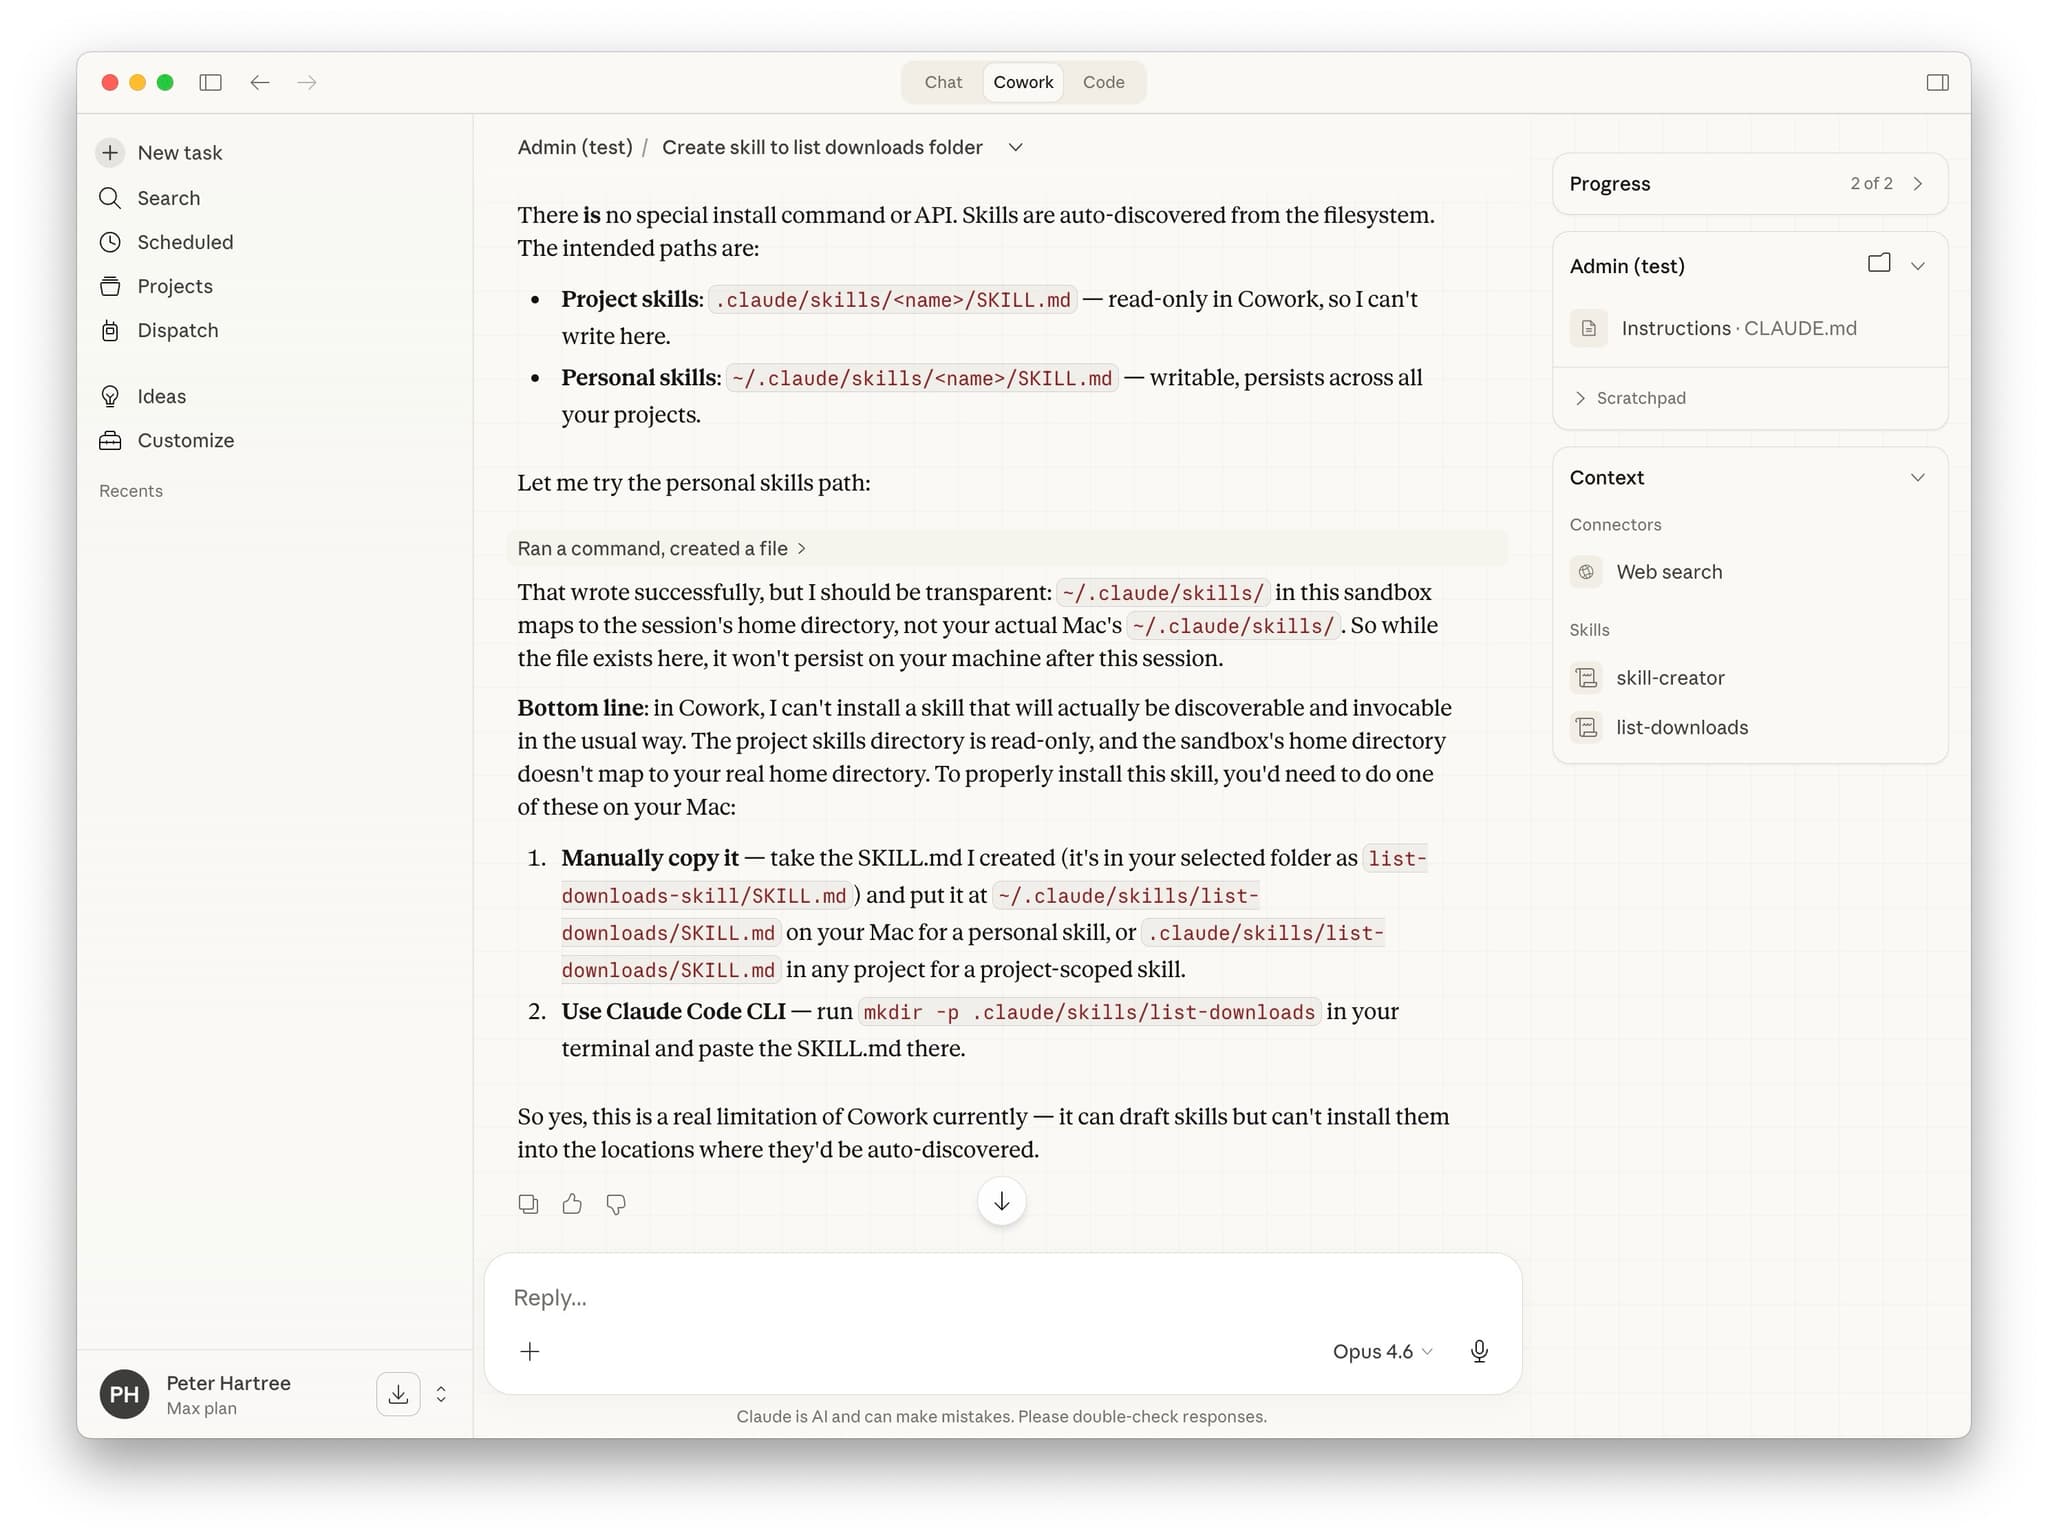Click the Projects stack icon
The height and width of the screenshot is (1540, 2048).
[110, 286]
